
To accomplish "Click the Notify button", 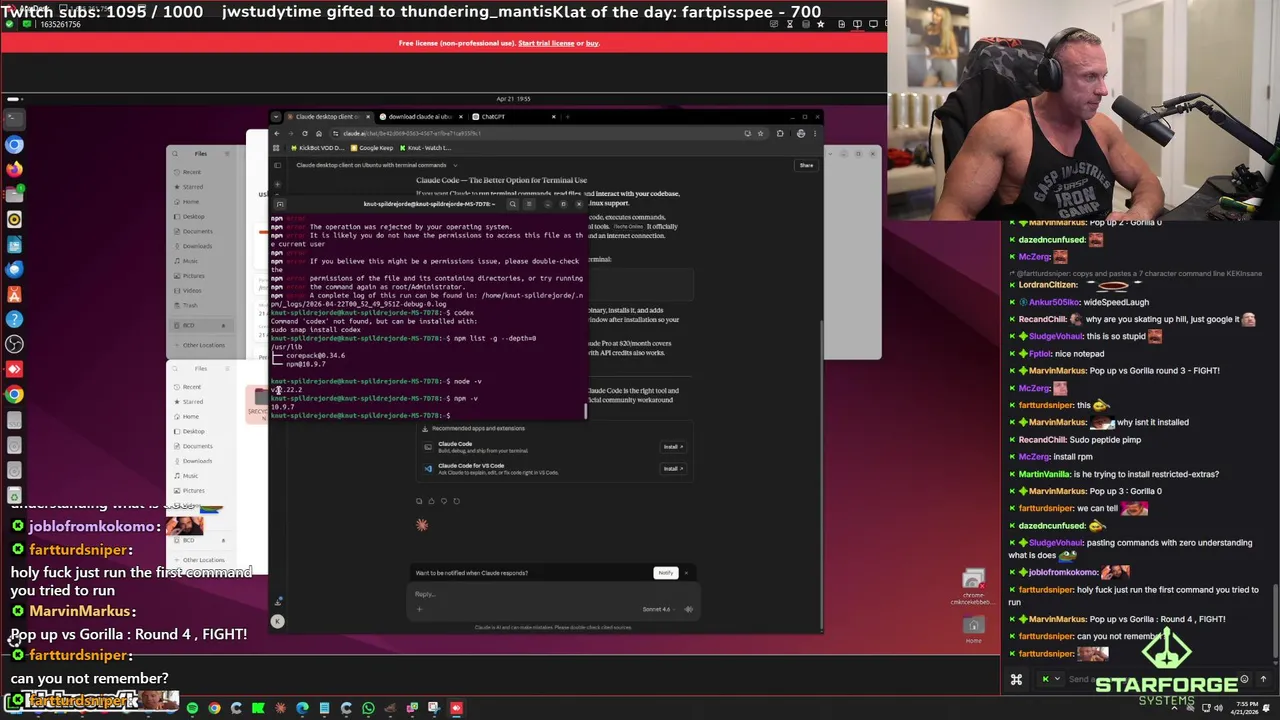I will pos(666,573).
